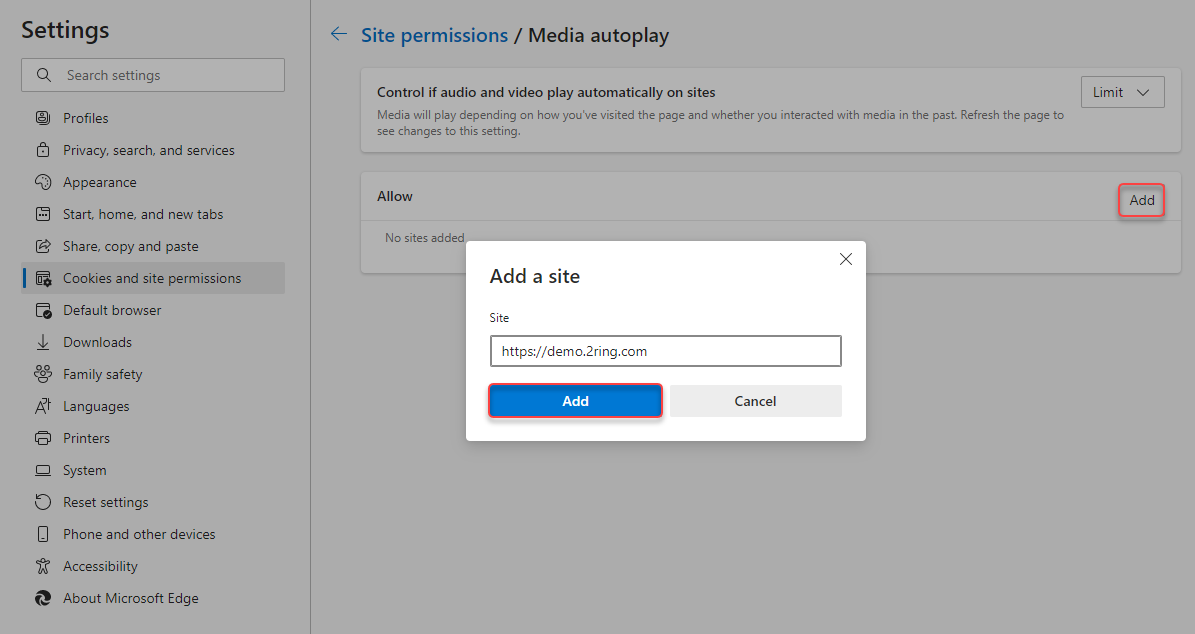This screenshot has height=634, width=1195.
Task: Click the Site permissions breadcrumb link
Action: [434, 33]
